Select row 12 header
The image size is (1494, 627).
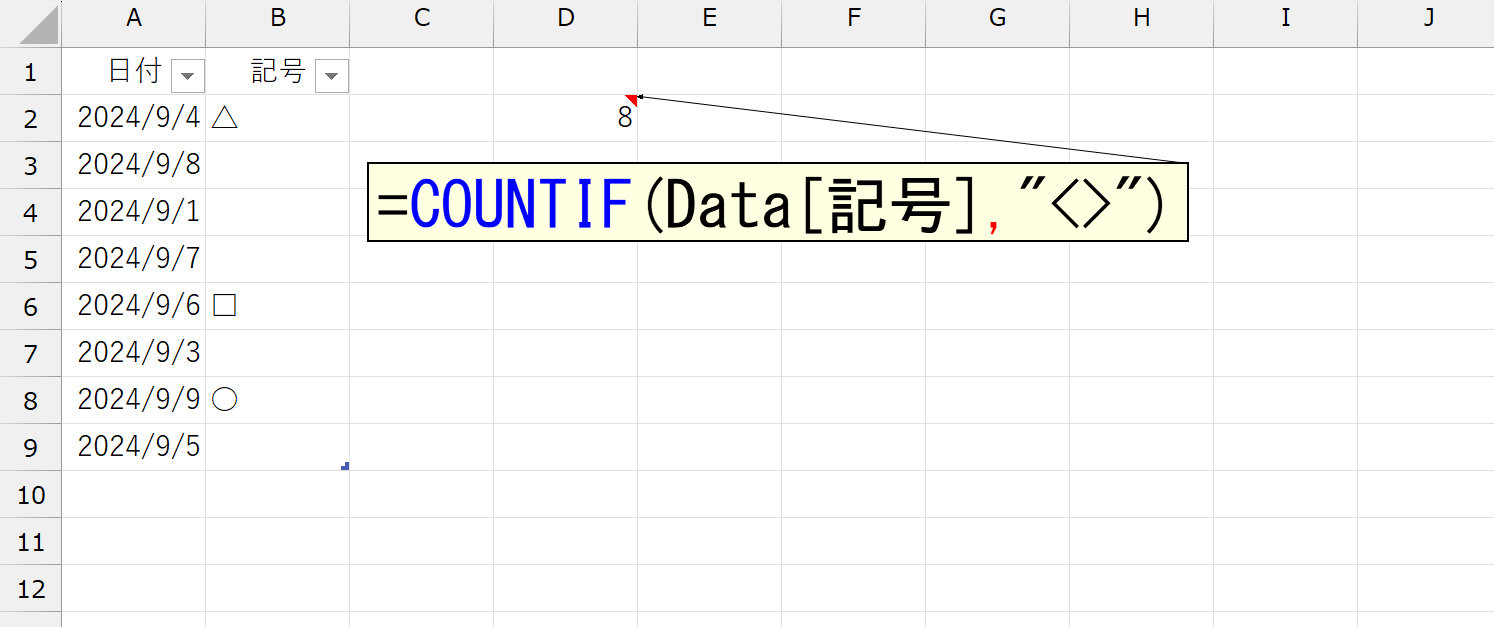pyautogui.click(x=30, y=589)
